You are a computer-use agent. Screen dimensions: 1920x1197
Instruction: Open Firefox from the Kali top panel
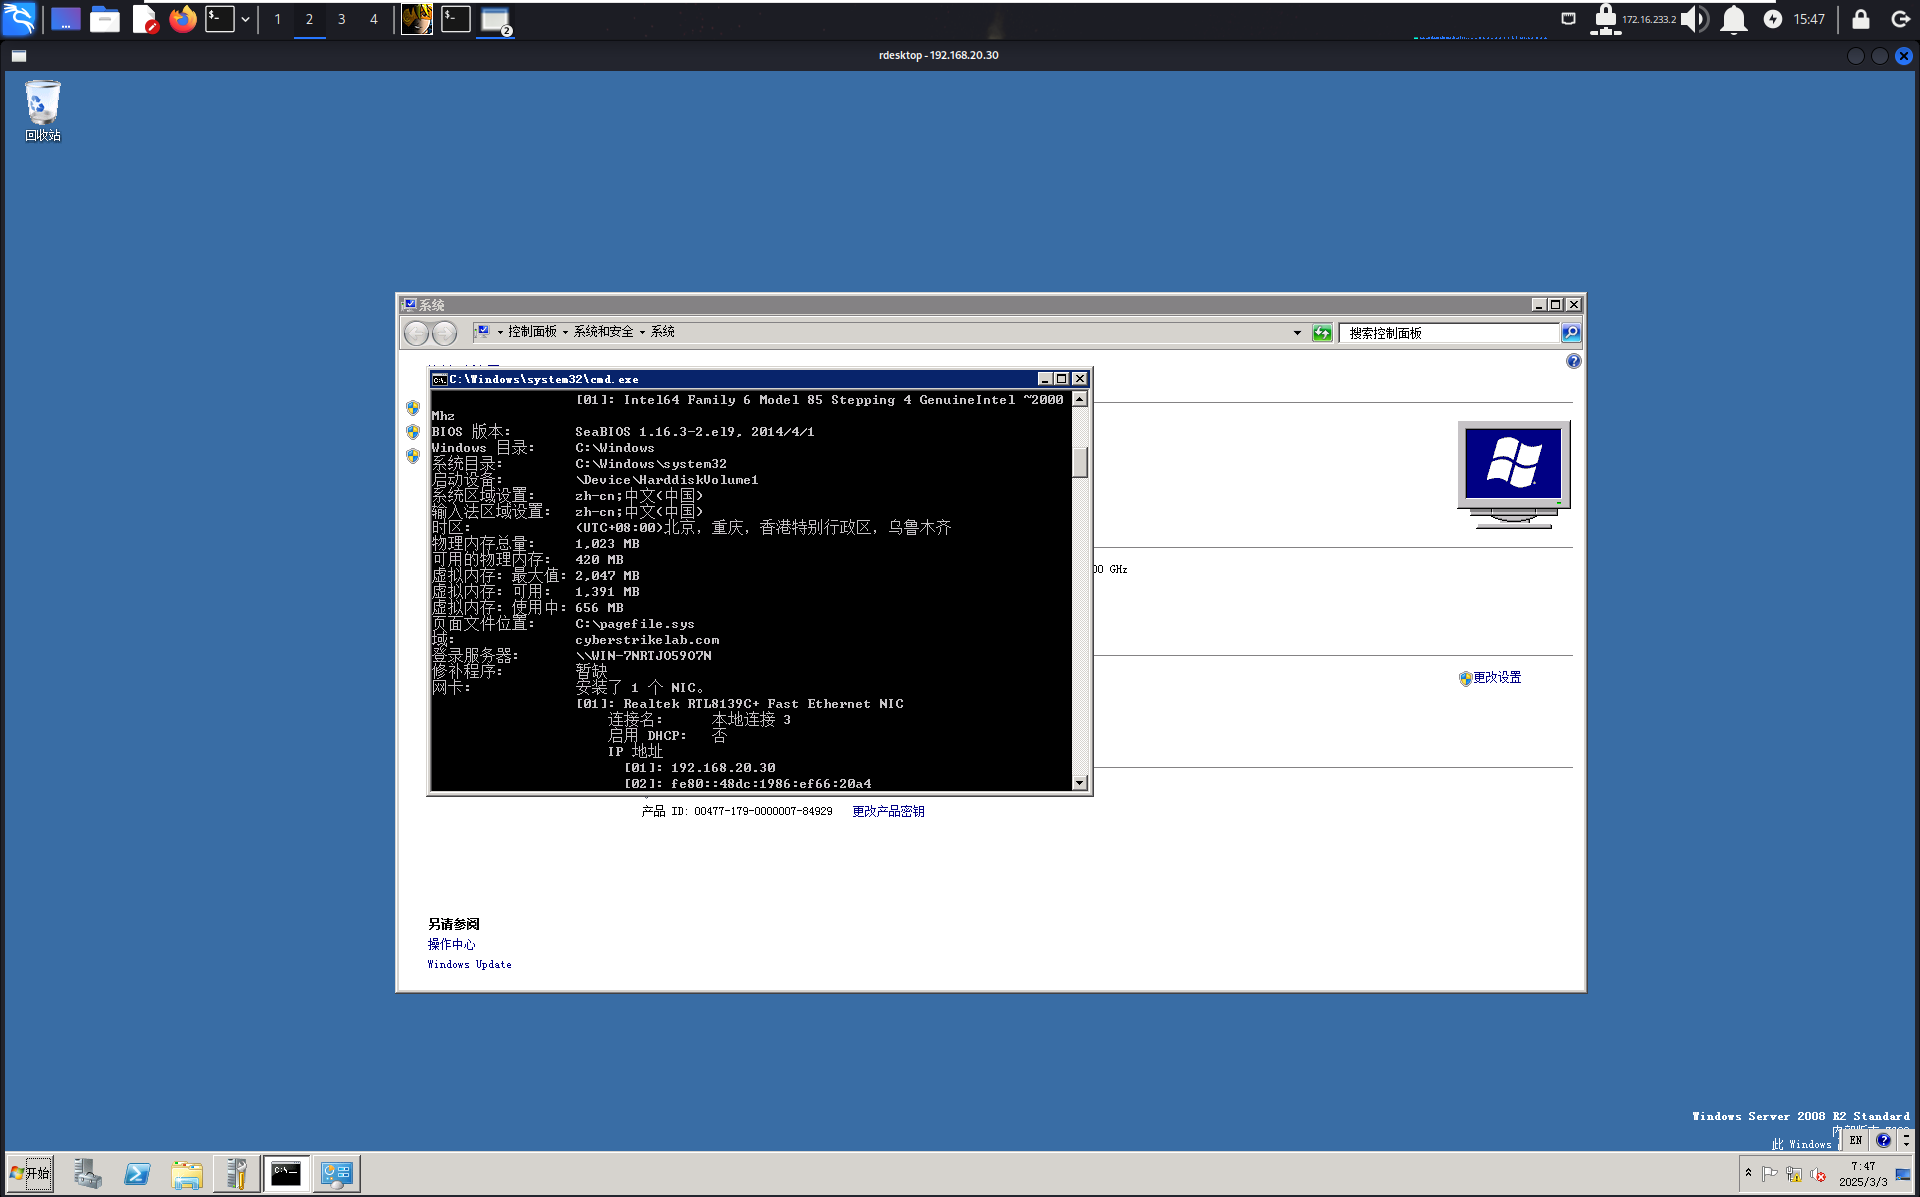point(182,19)
